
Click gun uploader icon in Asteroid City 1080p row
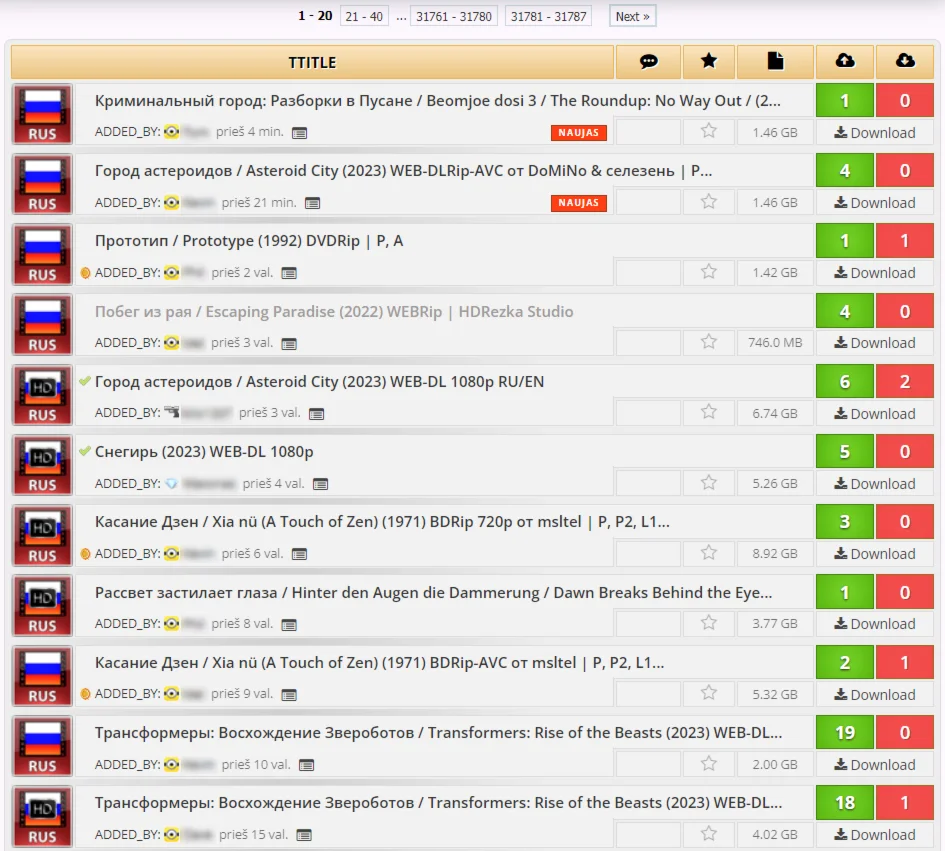(x=172, y=412)
